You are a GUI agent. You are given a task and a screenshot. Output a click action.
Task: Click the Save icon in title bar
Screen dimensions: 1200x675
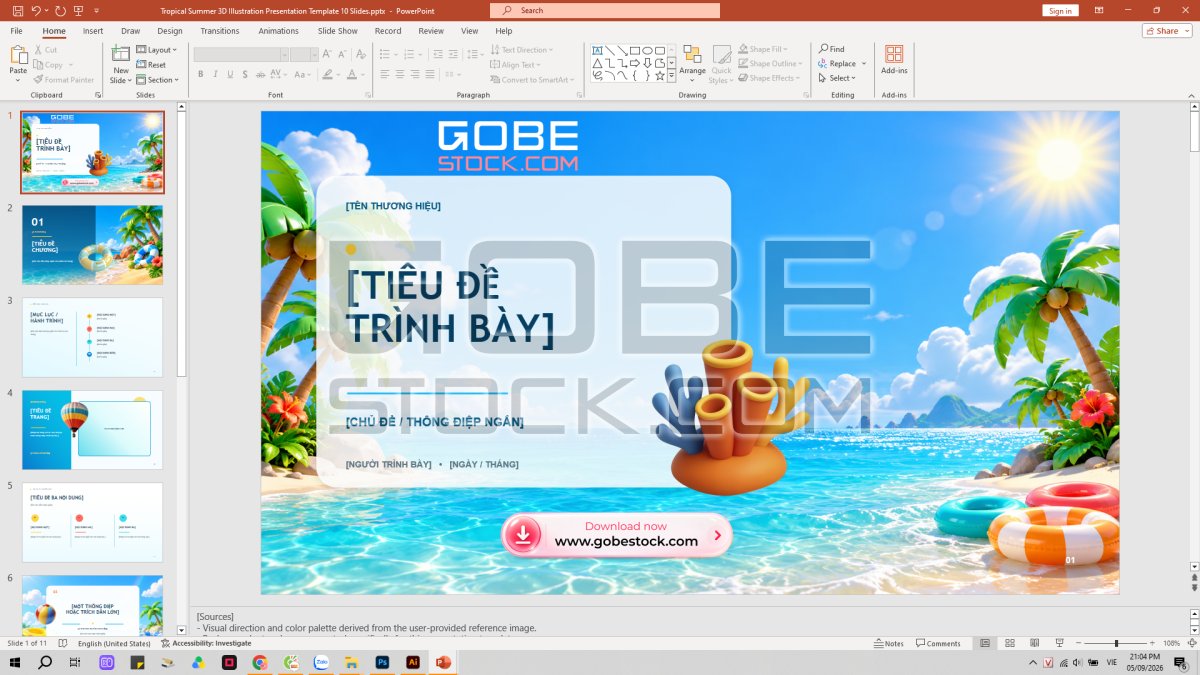click(17, 10)
